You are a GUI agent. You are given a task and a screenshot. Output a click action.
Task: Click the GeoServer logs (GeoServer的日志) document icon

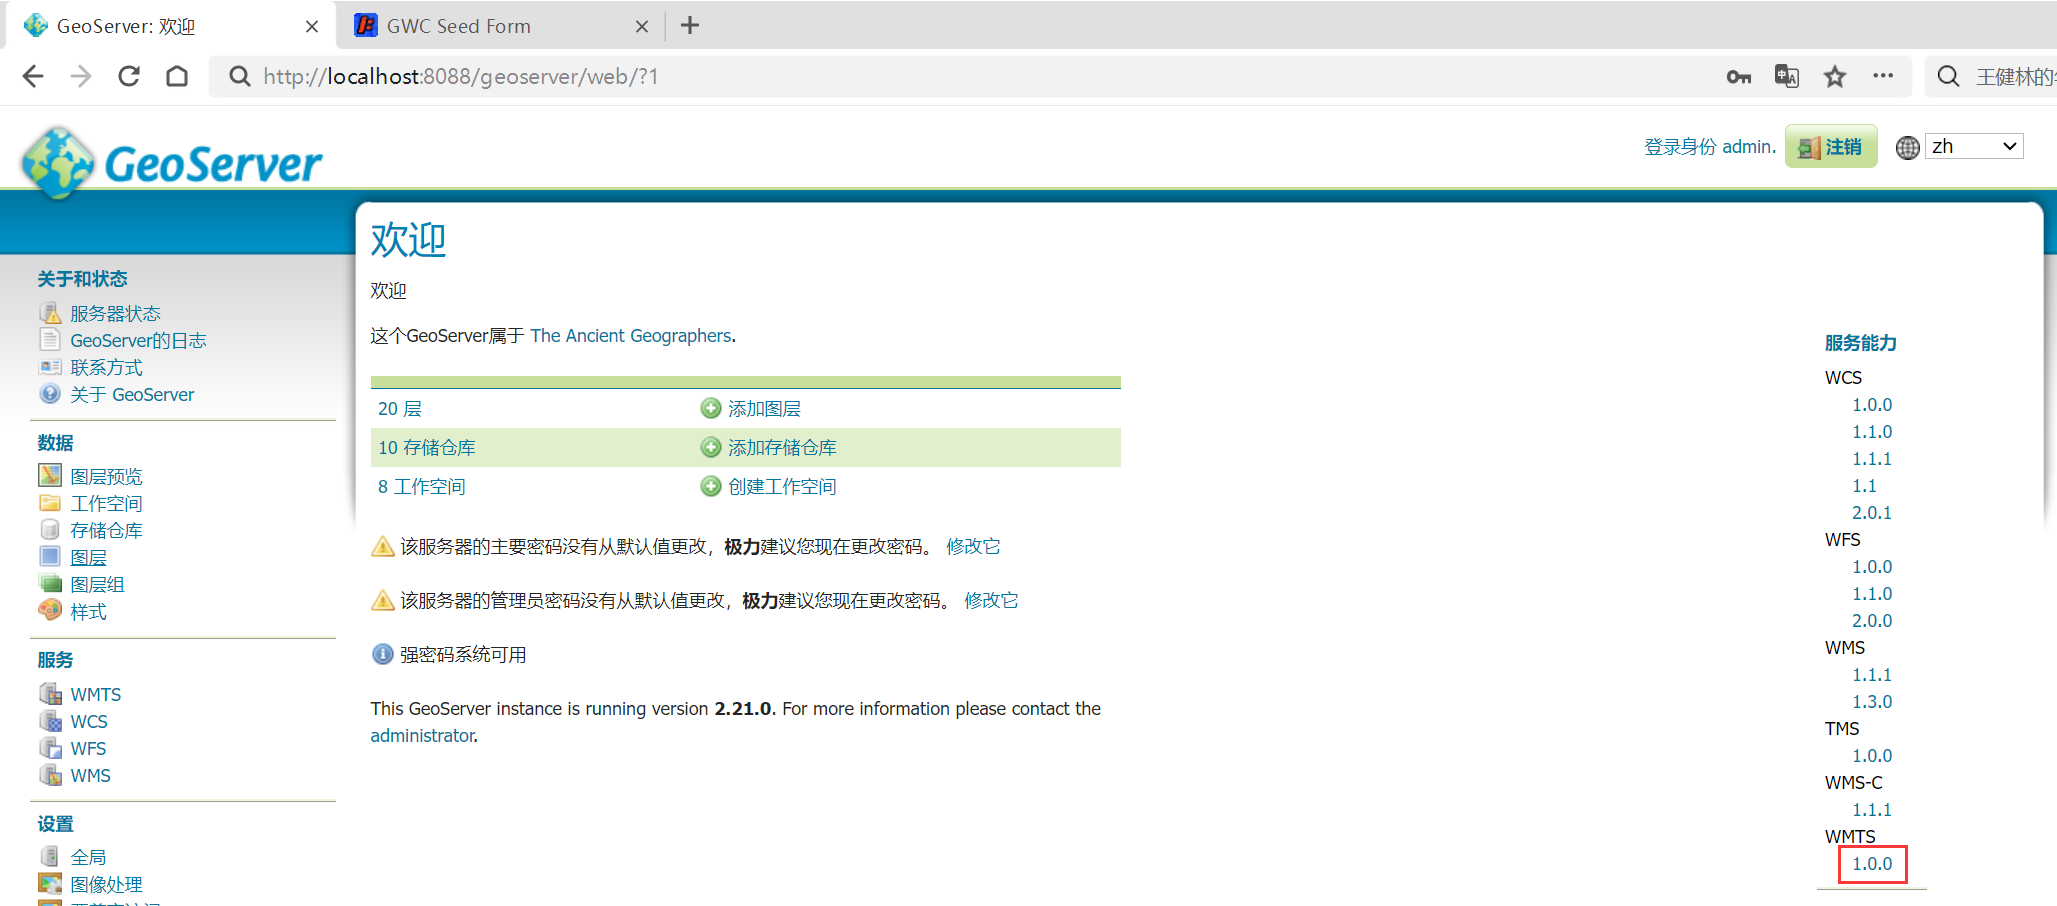(50, 340)
